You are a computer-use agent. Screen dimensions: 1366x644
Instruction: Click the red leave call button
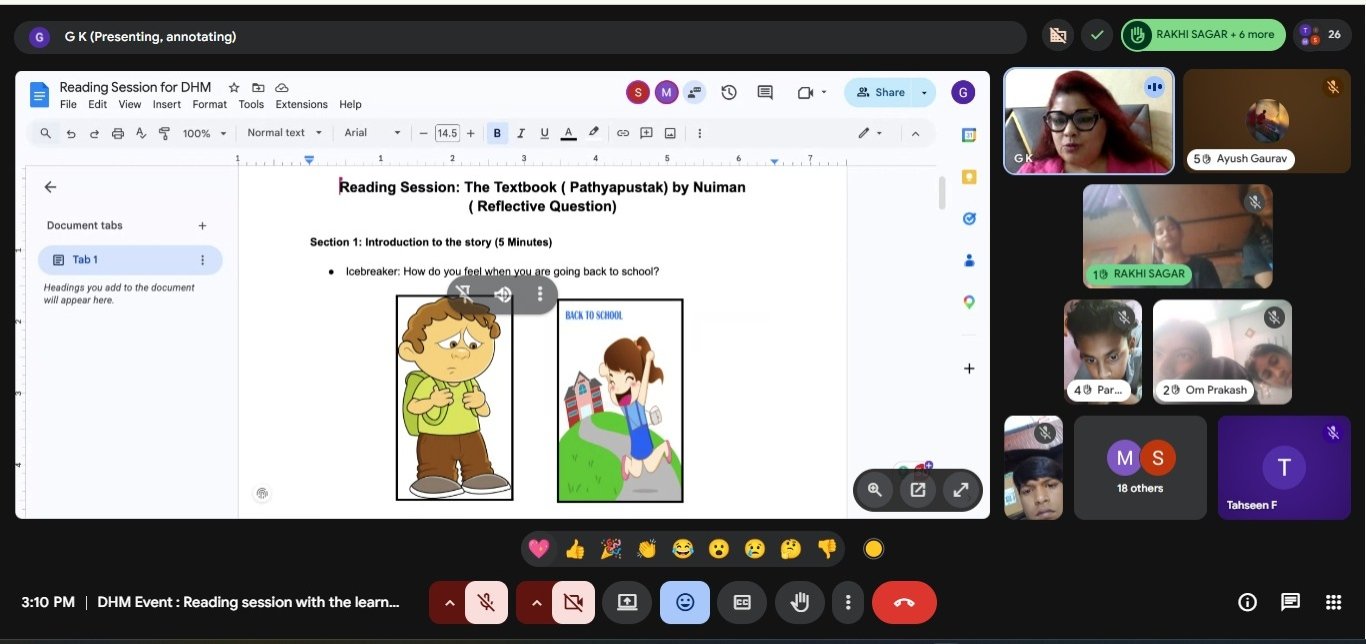[904, 602]
